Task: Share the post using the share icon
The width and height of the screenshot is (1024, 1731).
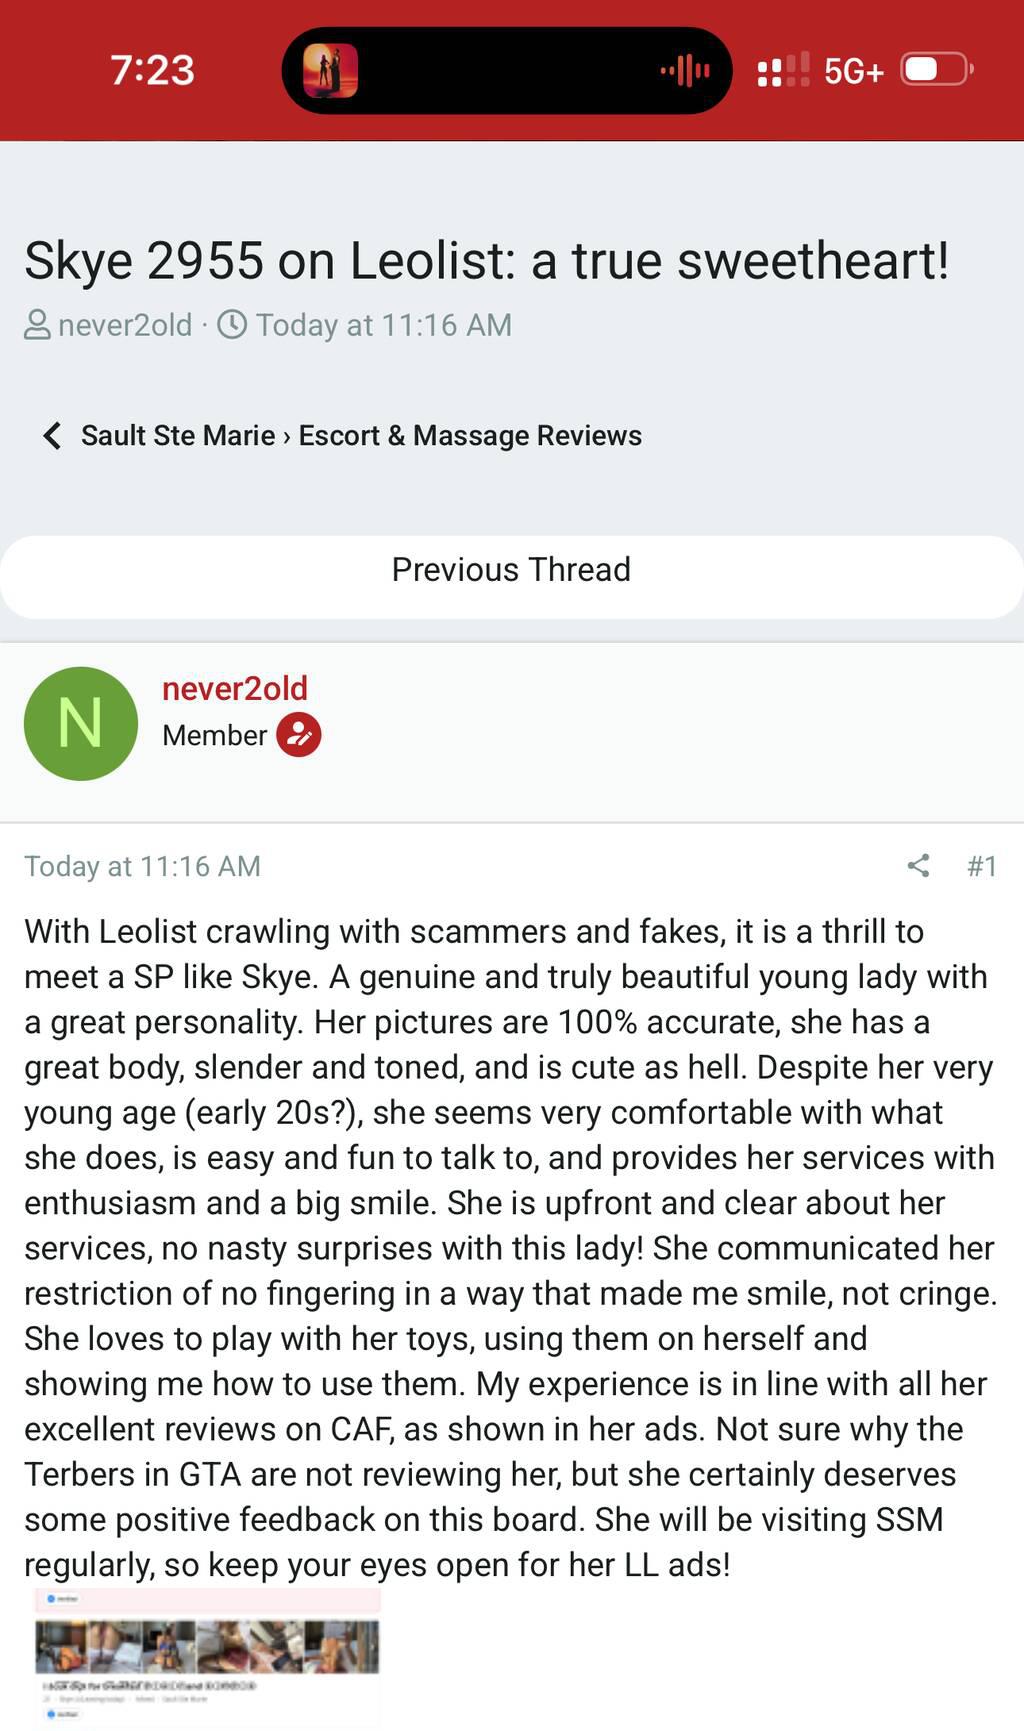Action: point(918,866)
